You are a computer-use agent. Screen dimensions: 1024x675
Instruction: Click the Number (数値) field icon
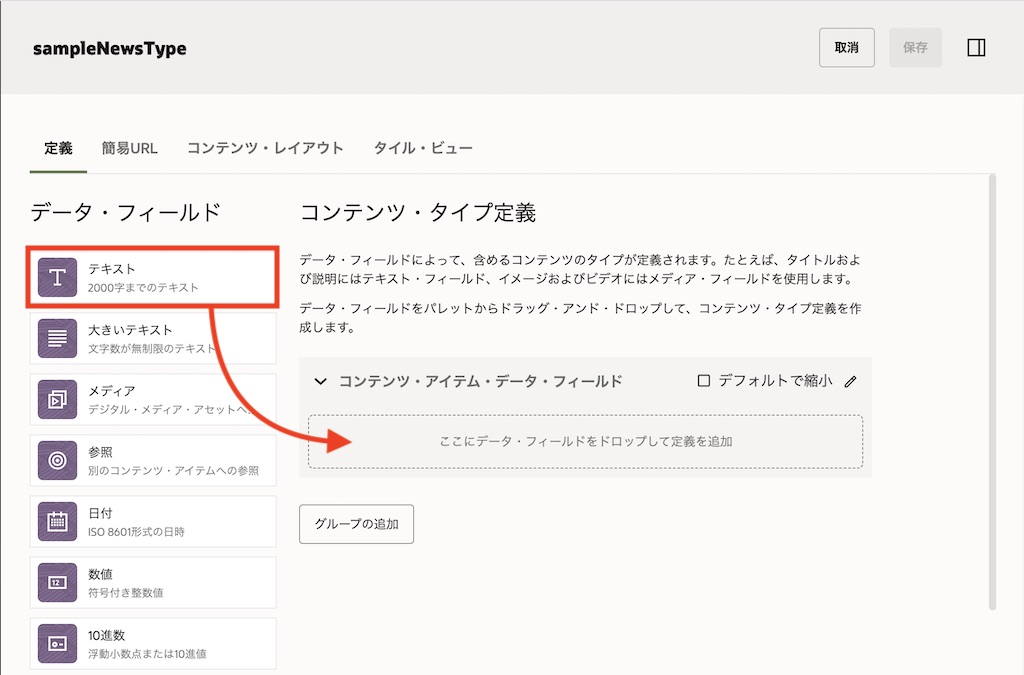point(58,582)
